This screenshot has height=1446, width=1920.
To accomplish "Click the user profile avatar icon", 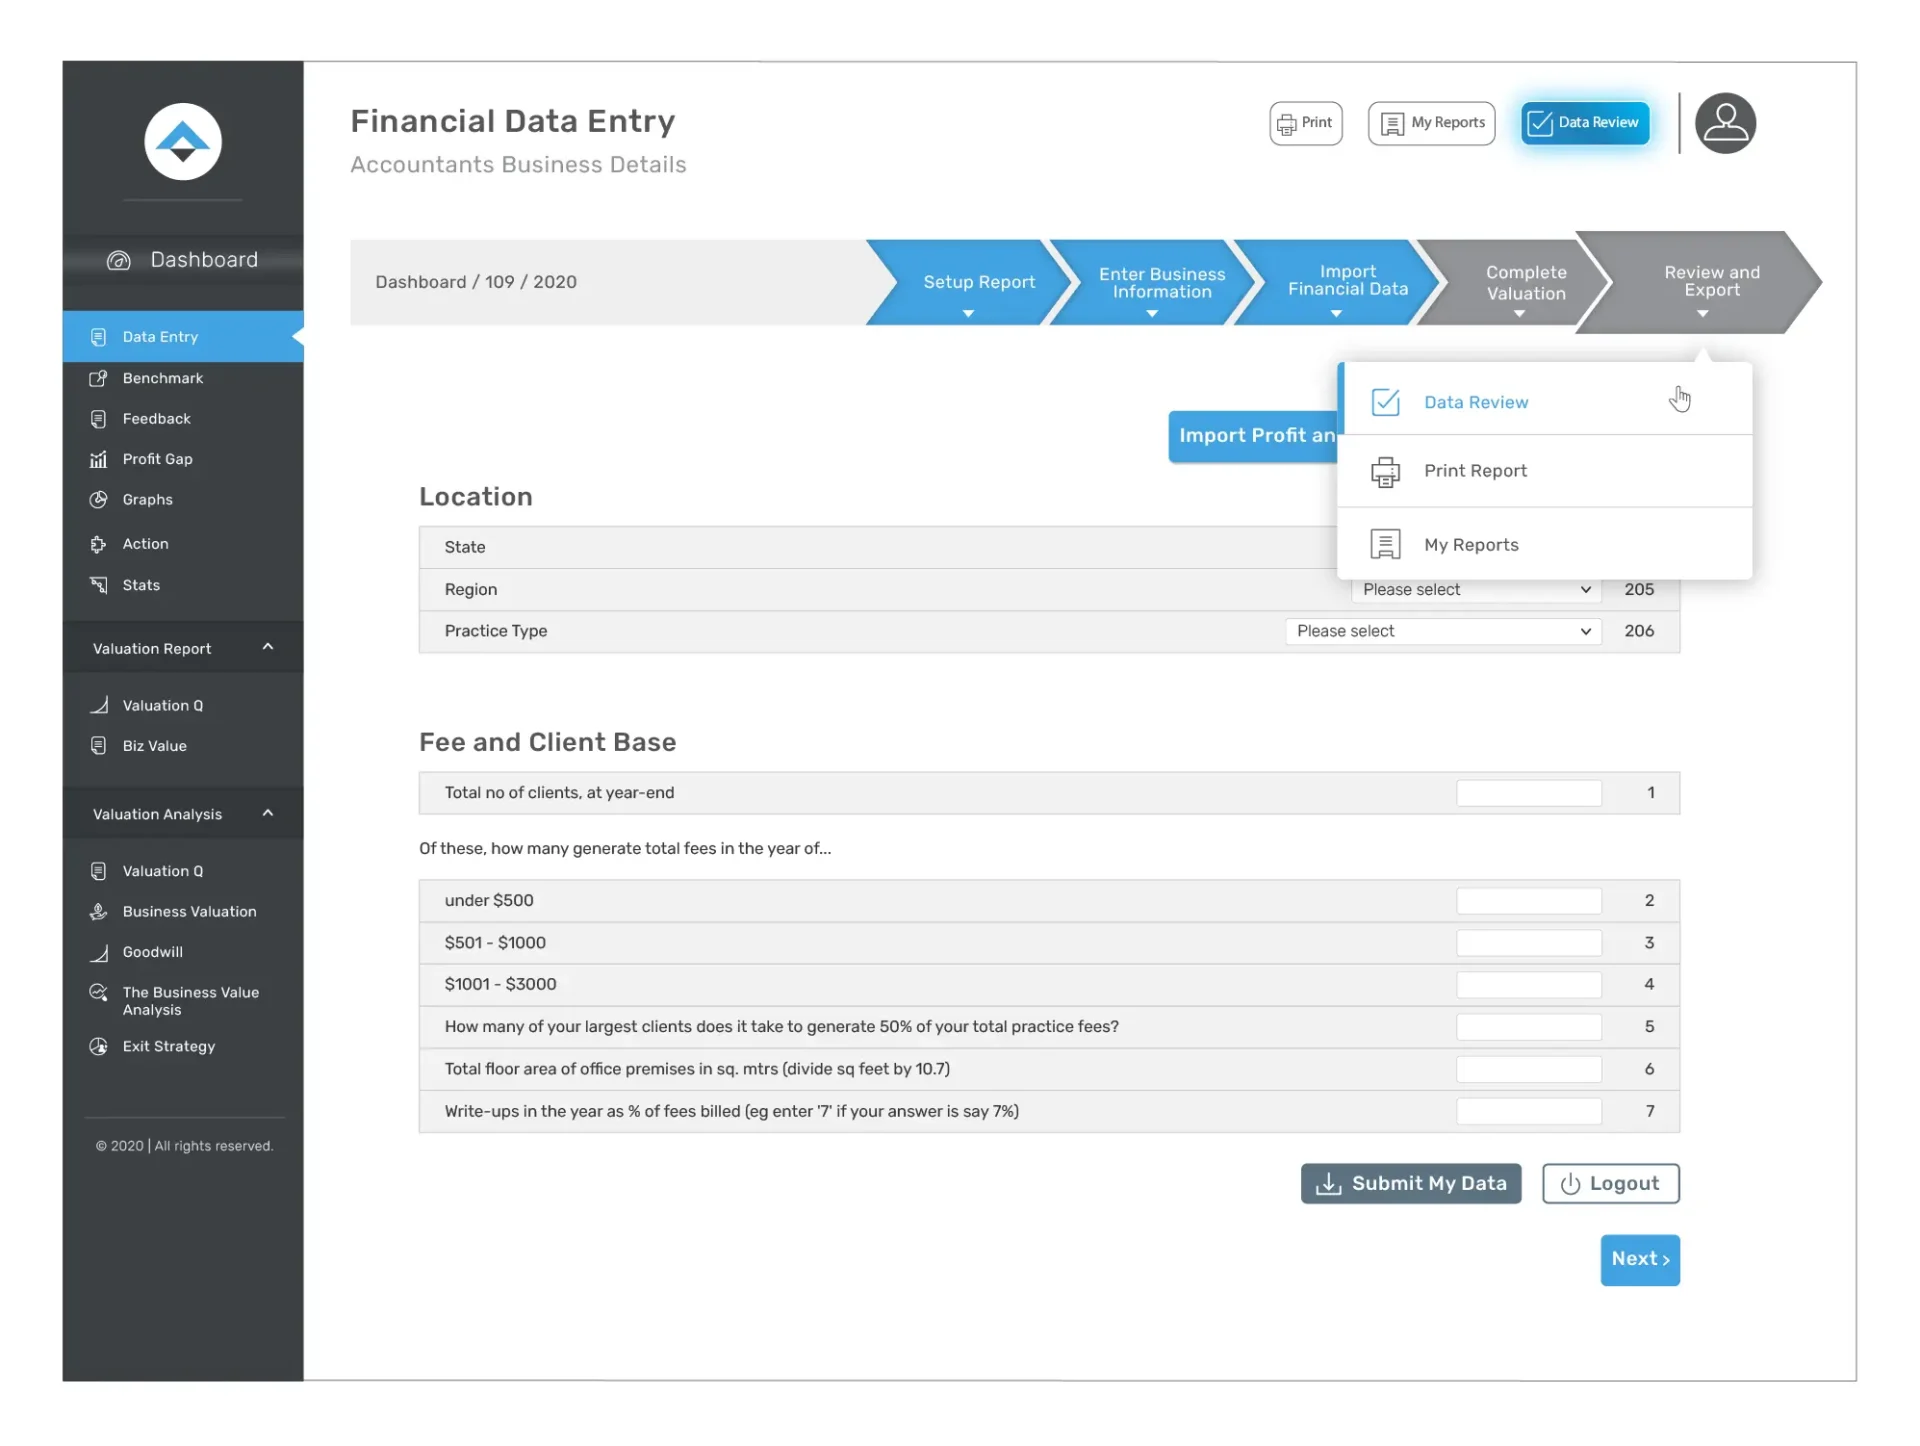I will point(1724,123).
